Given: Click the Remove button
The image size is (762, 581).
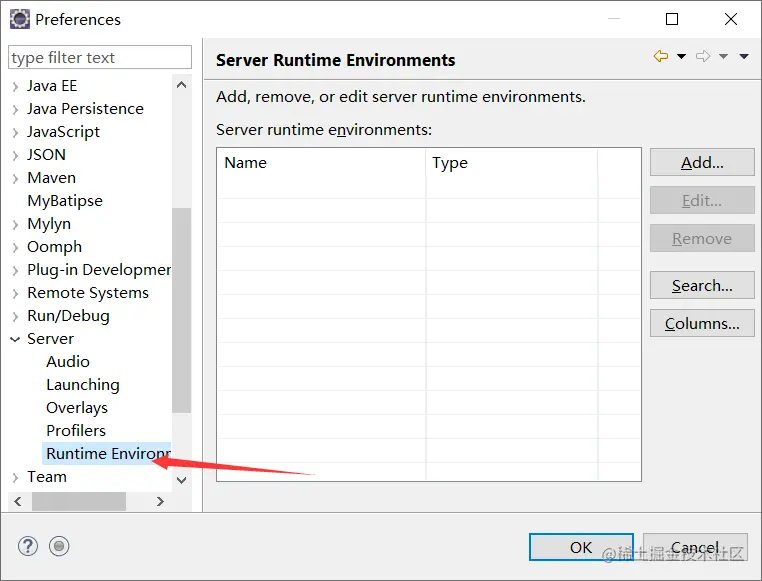Looking at the screenshot, I should 702,238.
